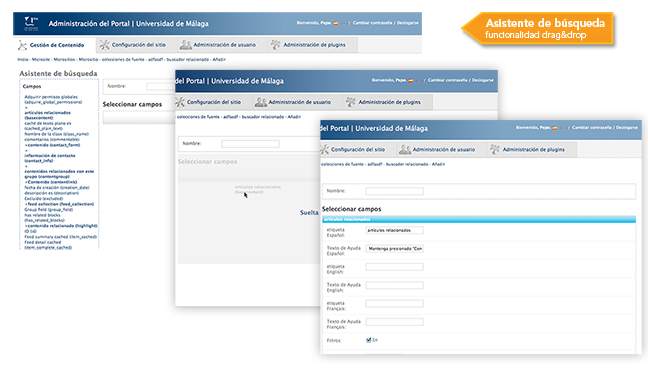648x377 pixels.
Task: Select Adquirir permisos globales field
Action: pos(53,99)
